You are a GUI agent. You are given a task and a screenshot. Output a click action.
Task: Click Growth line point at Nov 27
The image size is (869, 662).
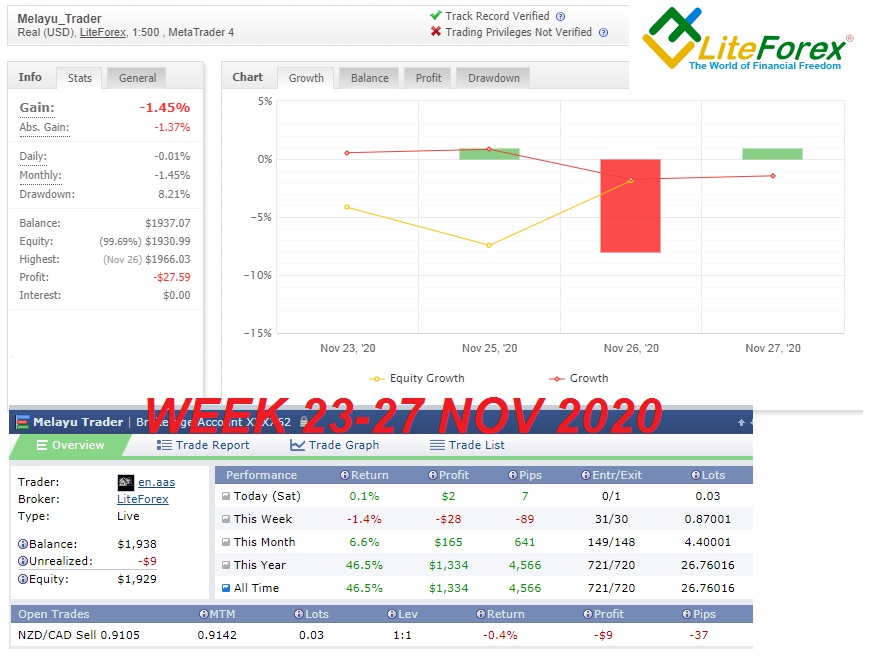point(773,176)
